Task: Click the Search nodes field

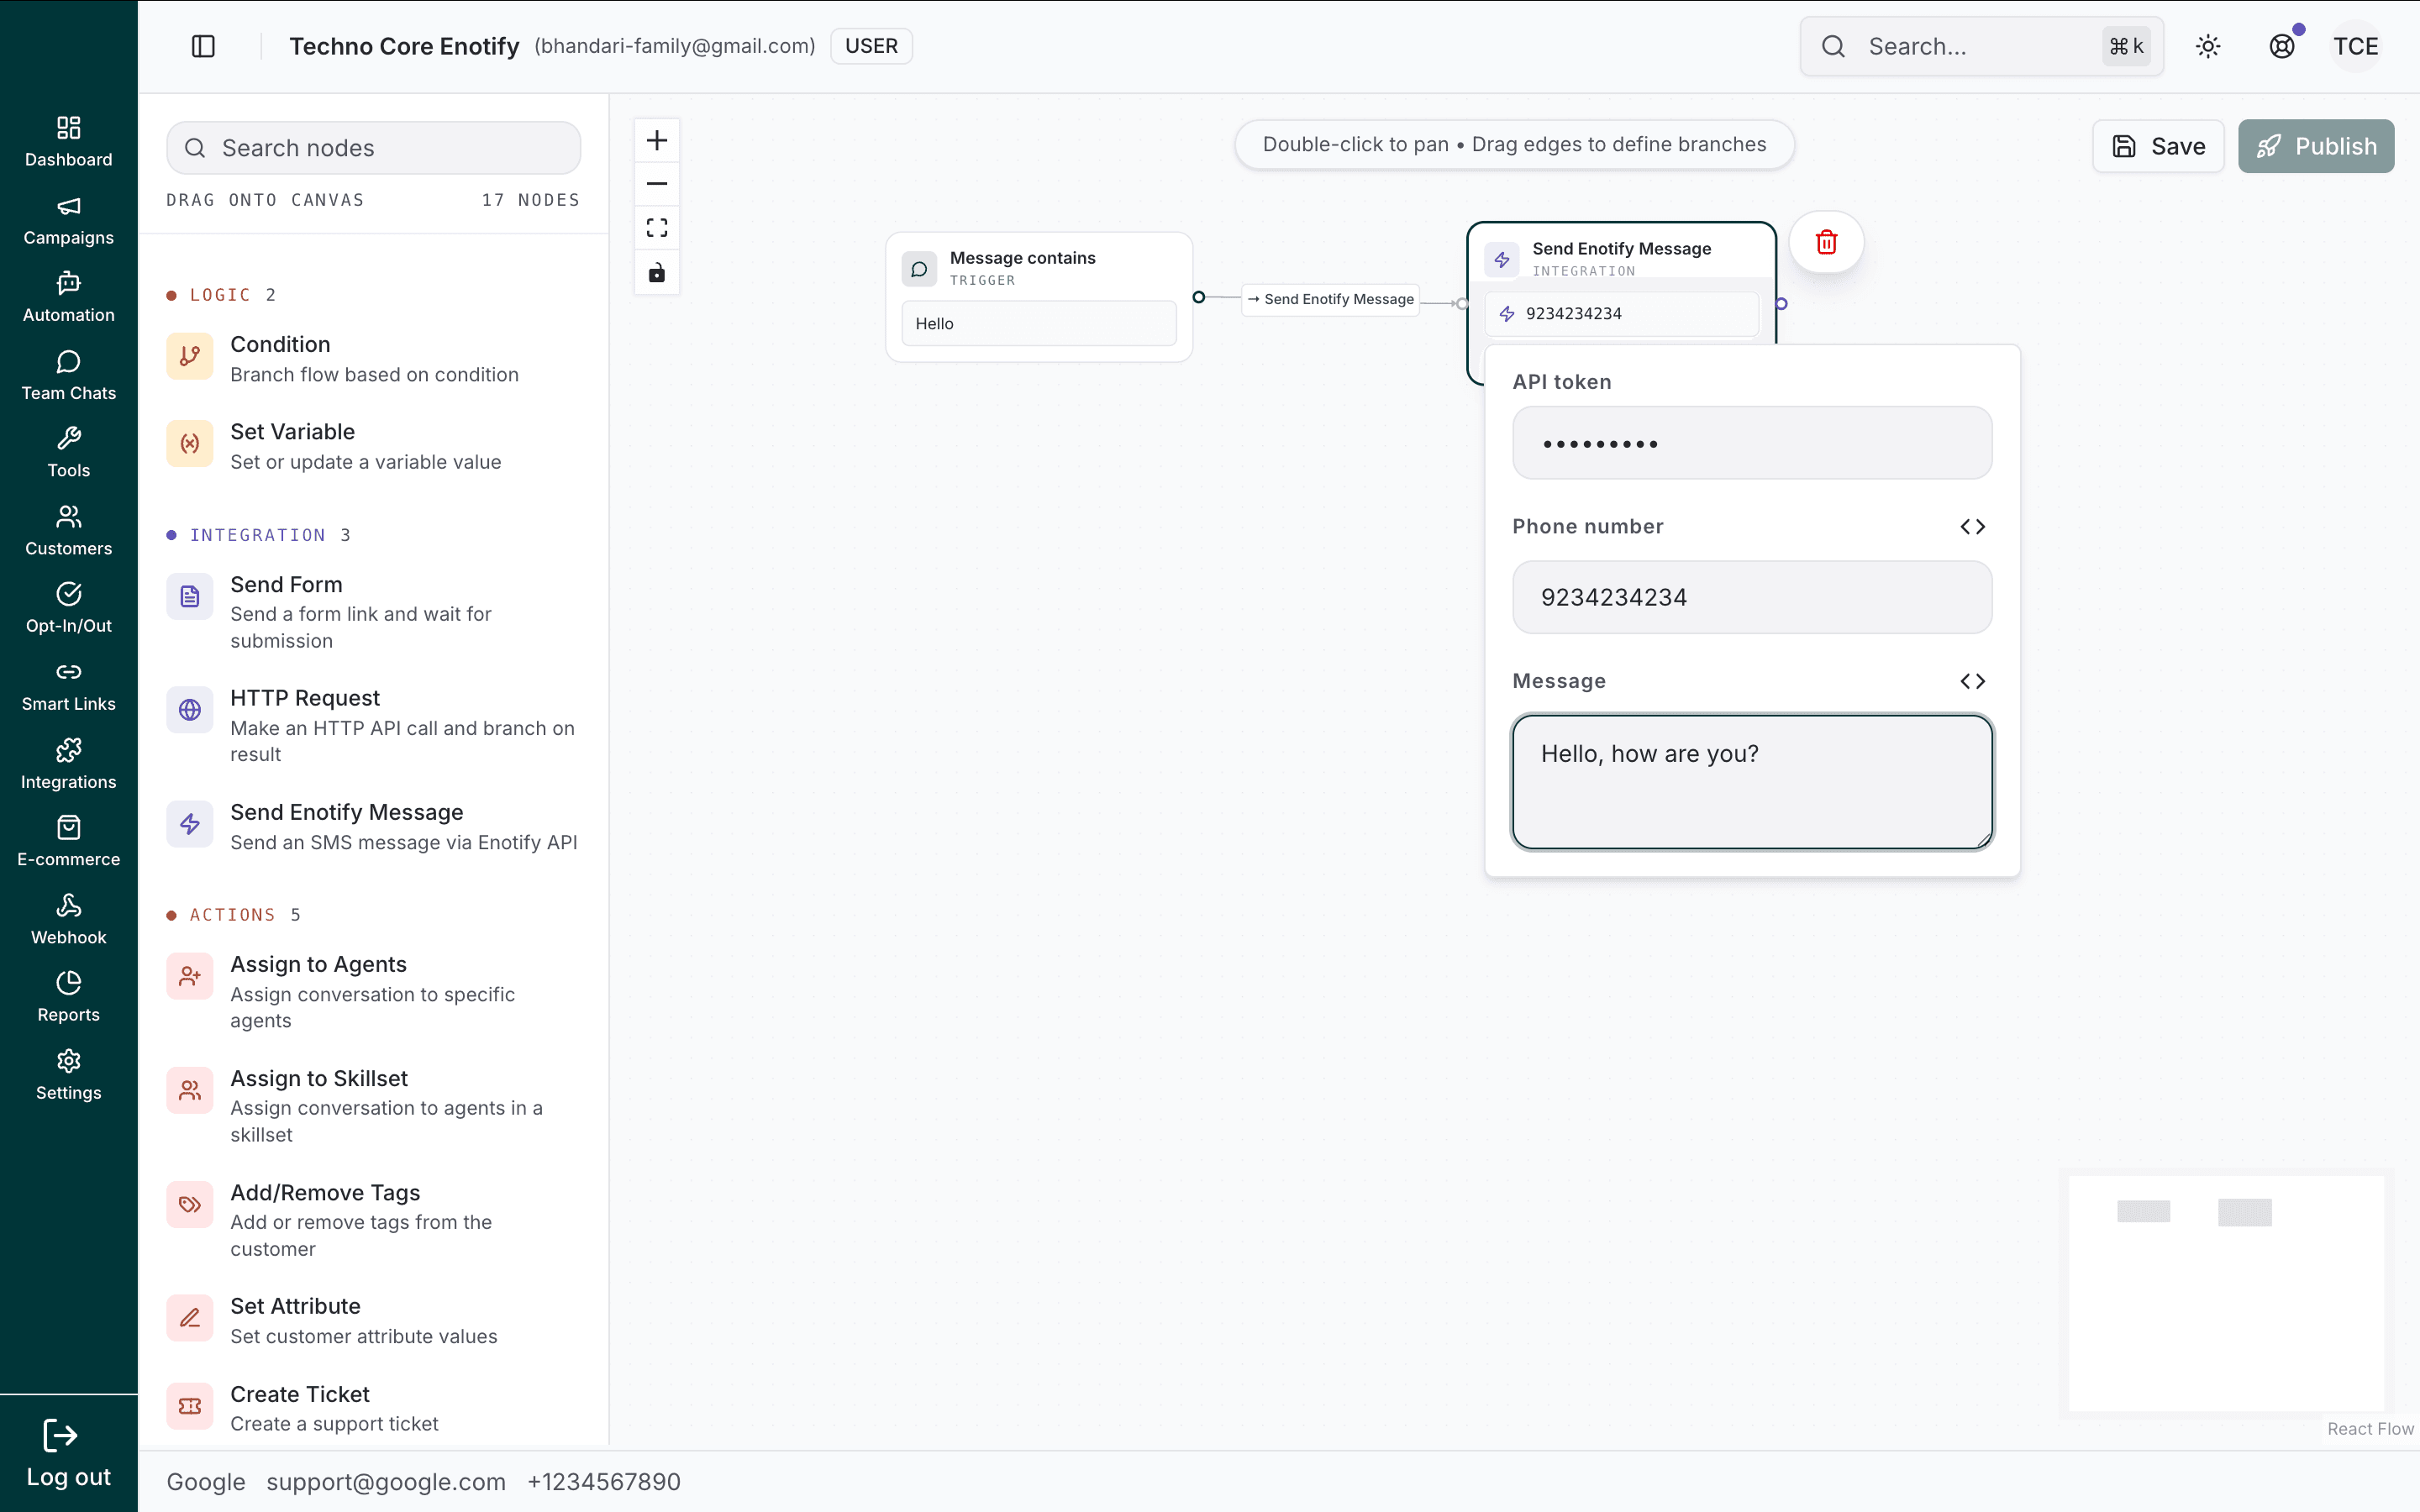Action: point(373,148)
